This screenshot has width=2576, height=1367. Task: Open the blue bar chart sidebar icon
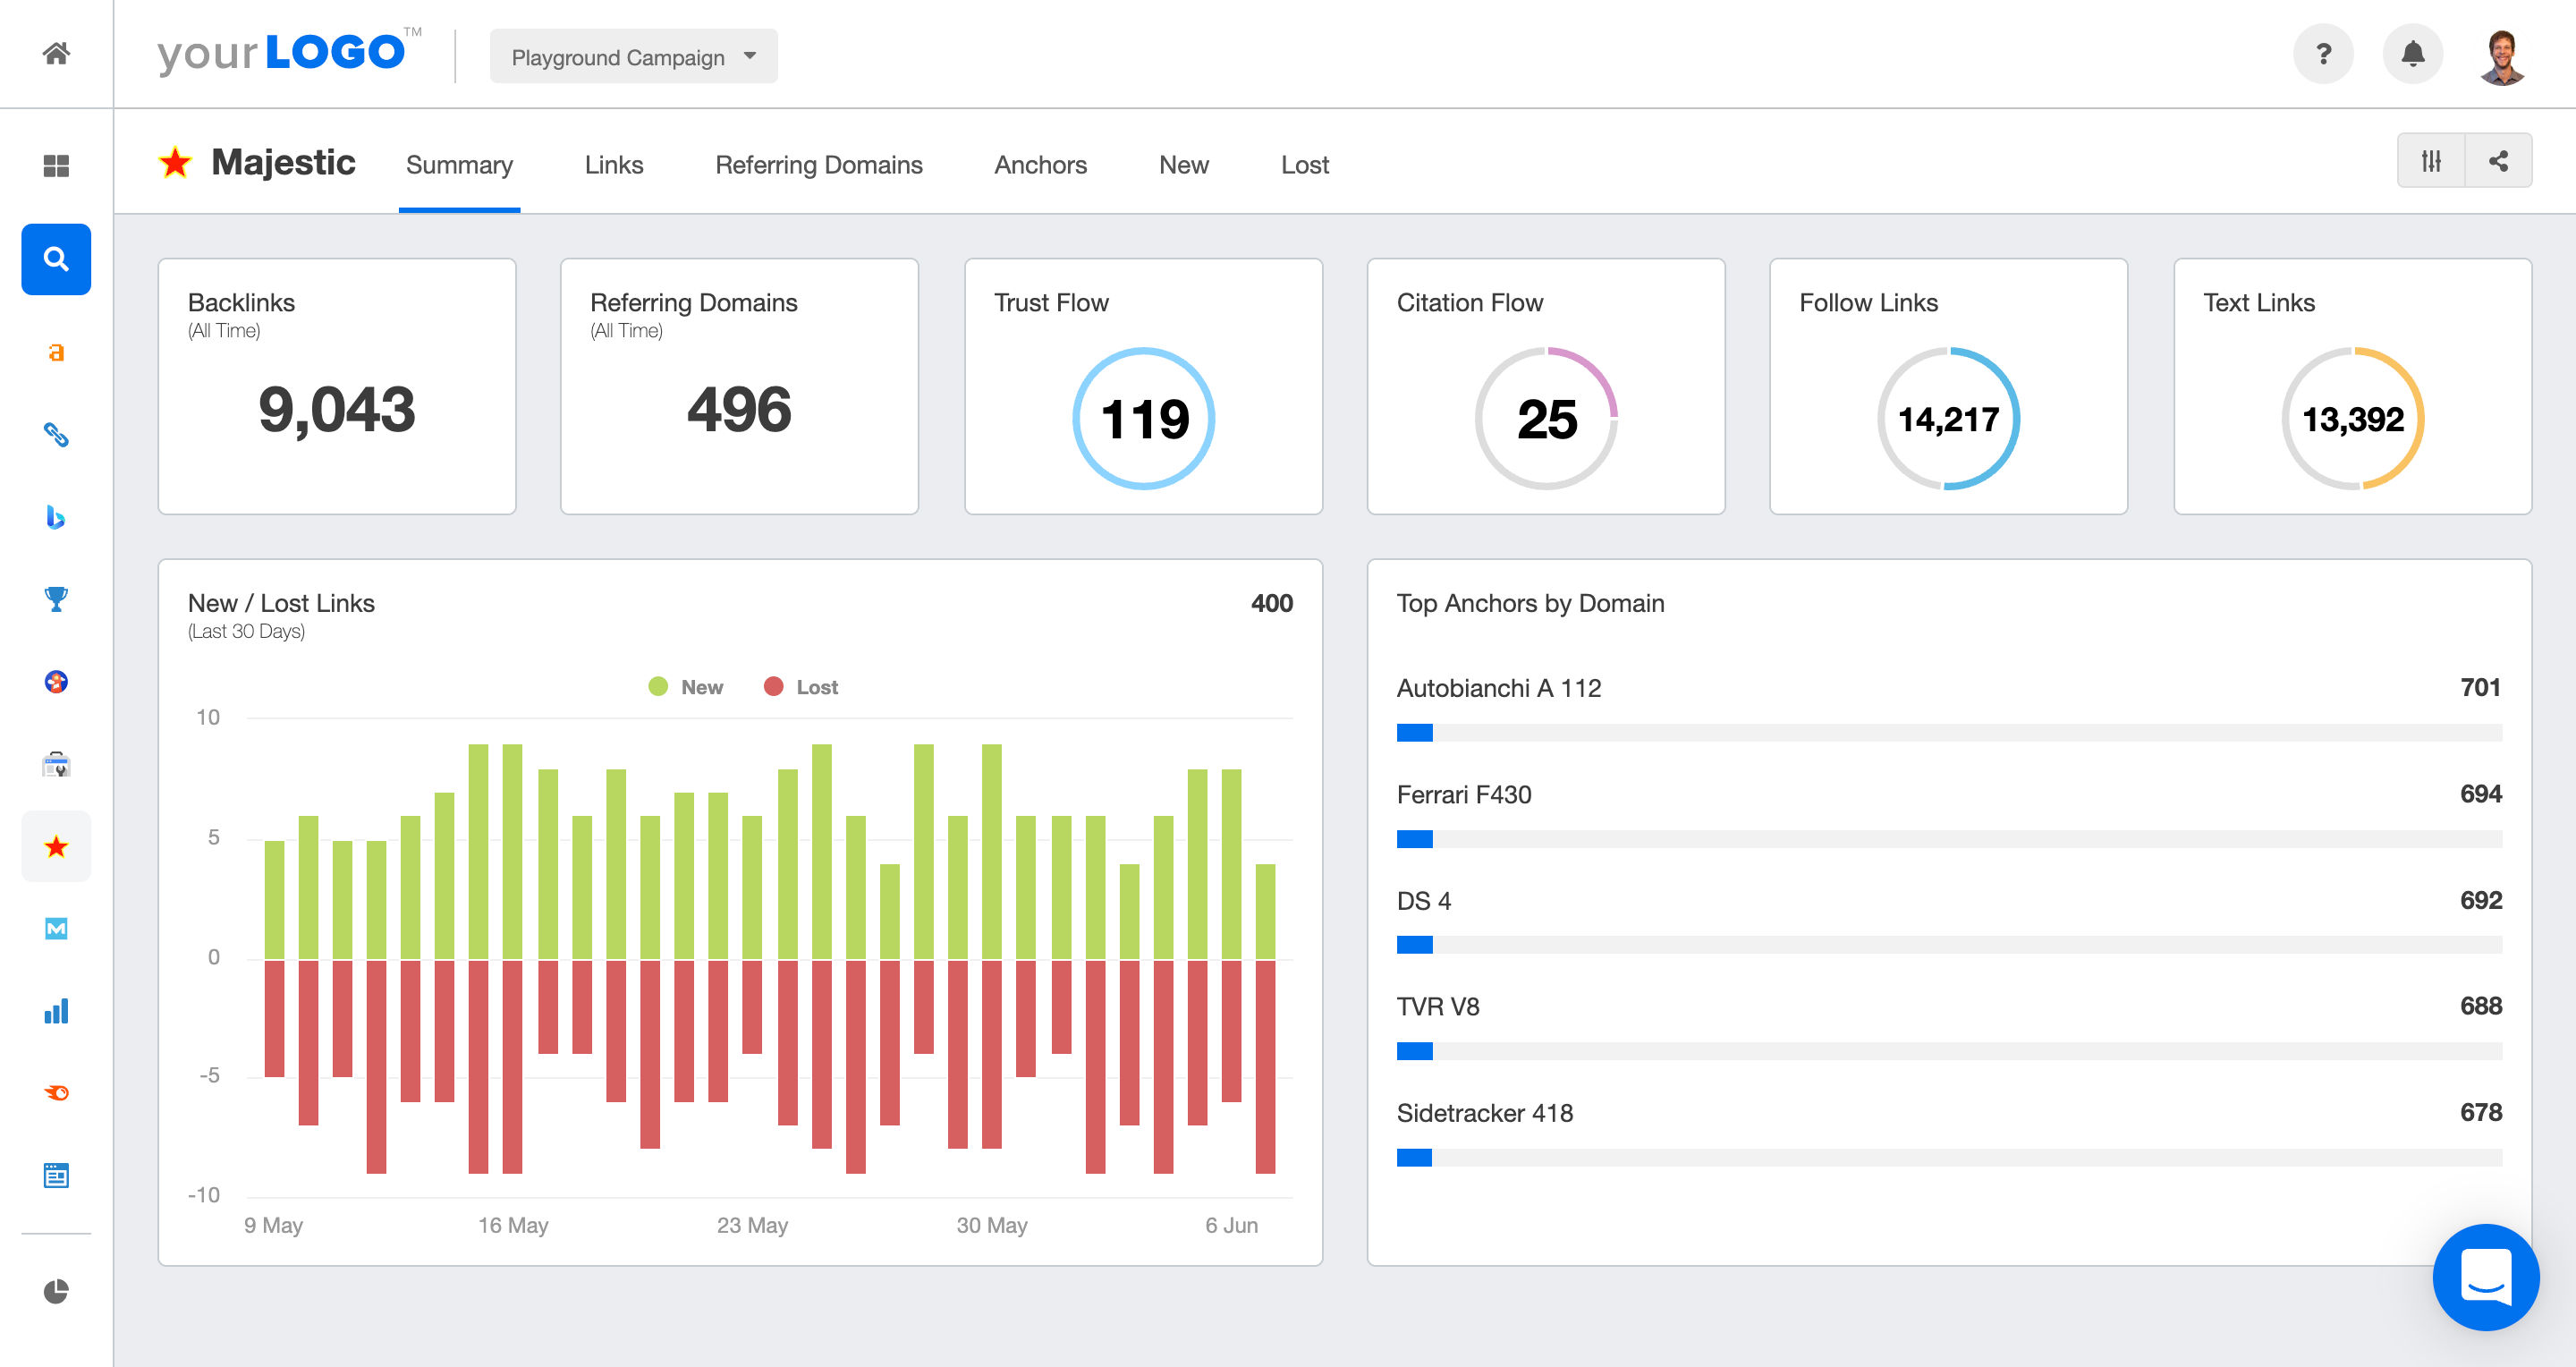pos(56,1011)
